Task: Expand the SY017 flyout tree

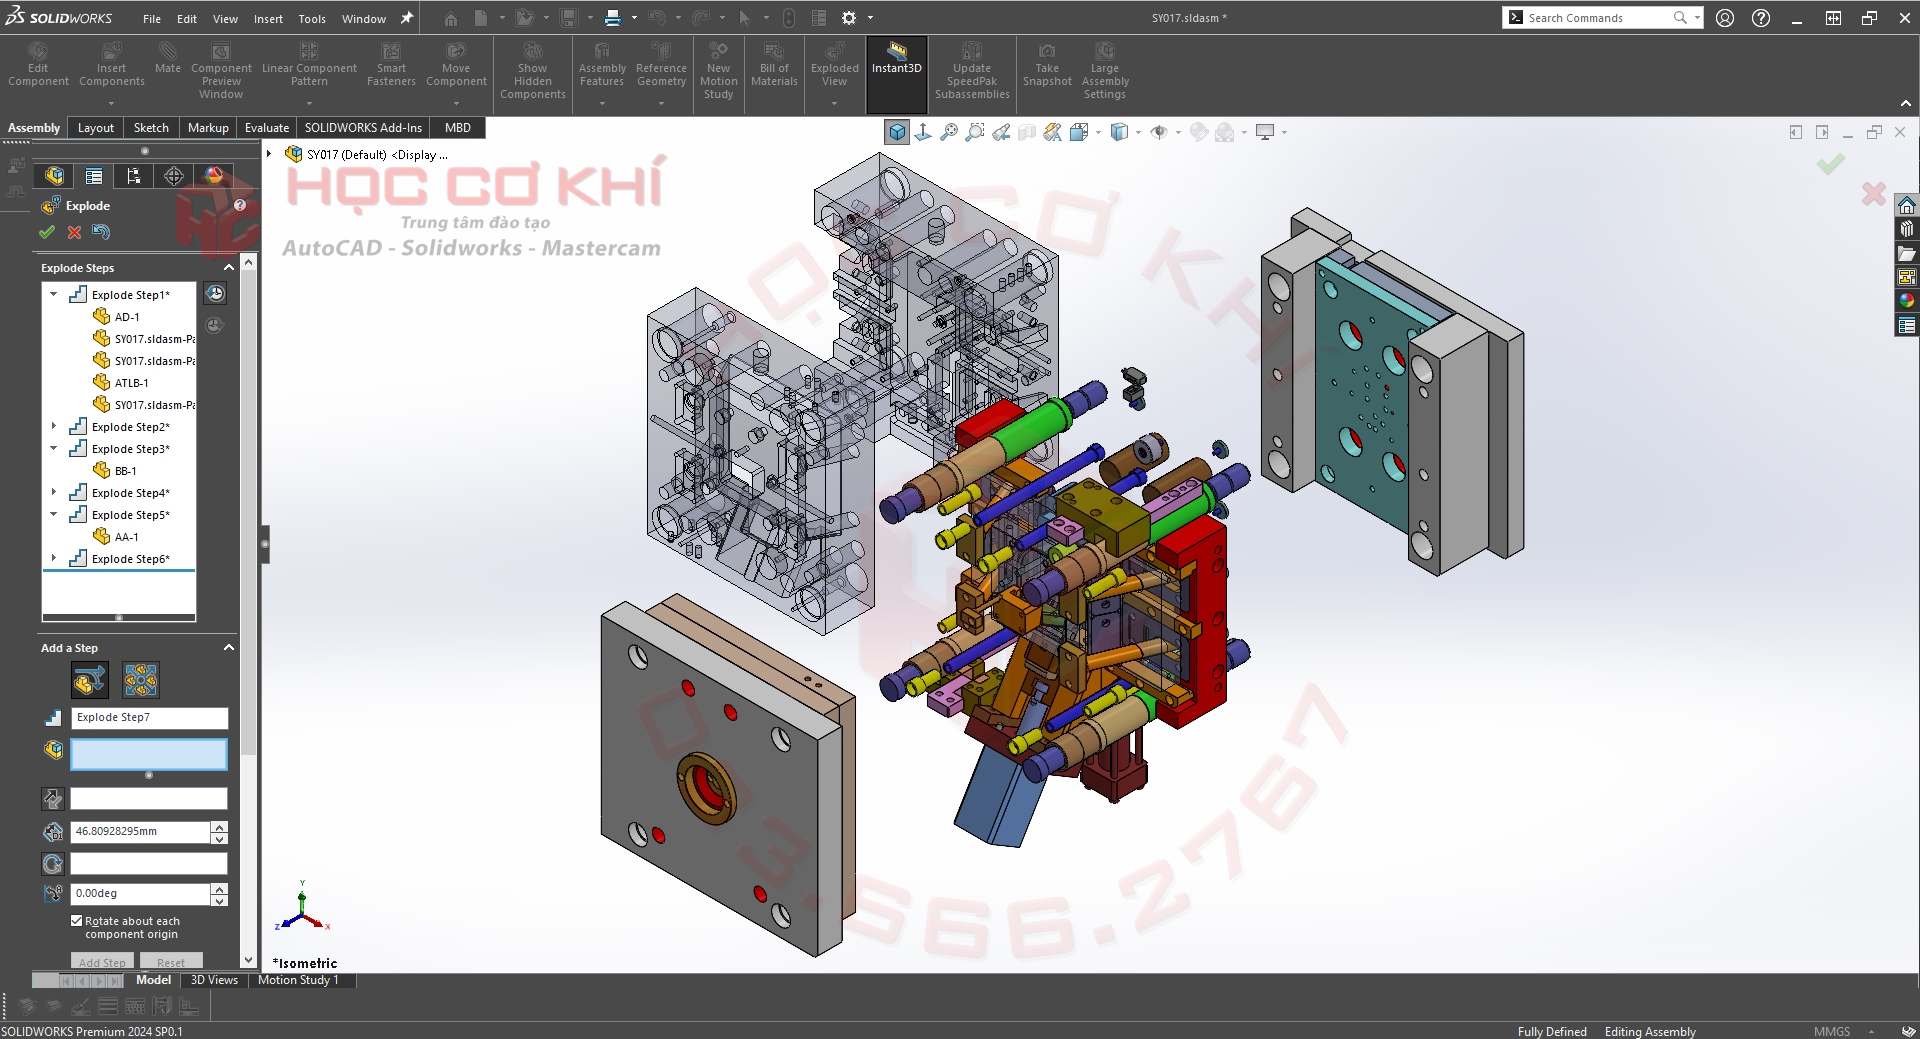Action: [269, 154]
